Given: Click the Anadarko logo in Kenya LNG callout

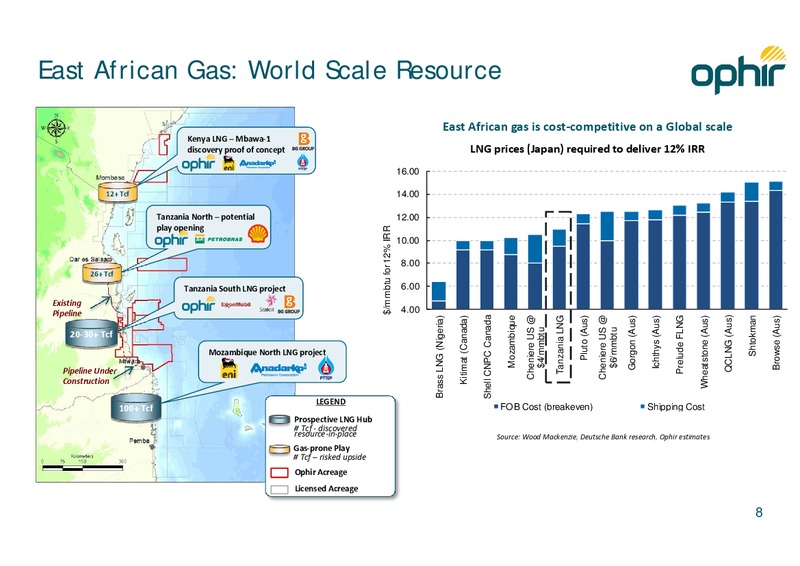Looking at the screenshot, I should 258,163.
